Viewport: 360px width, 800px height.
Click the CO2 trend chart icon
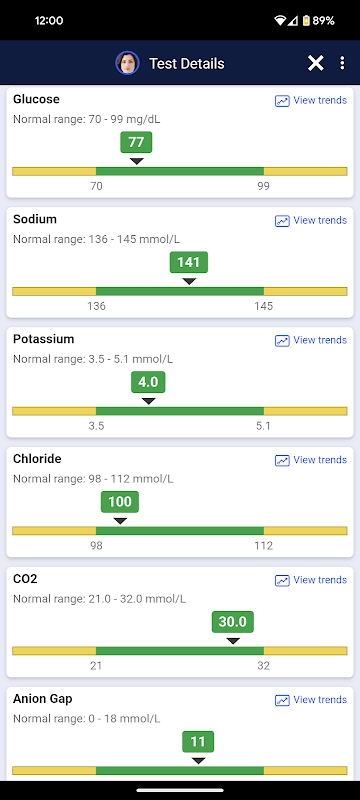click(282, 581)
